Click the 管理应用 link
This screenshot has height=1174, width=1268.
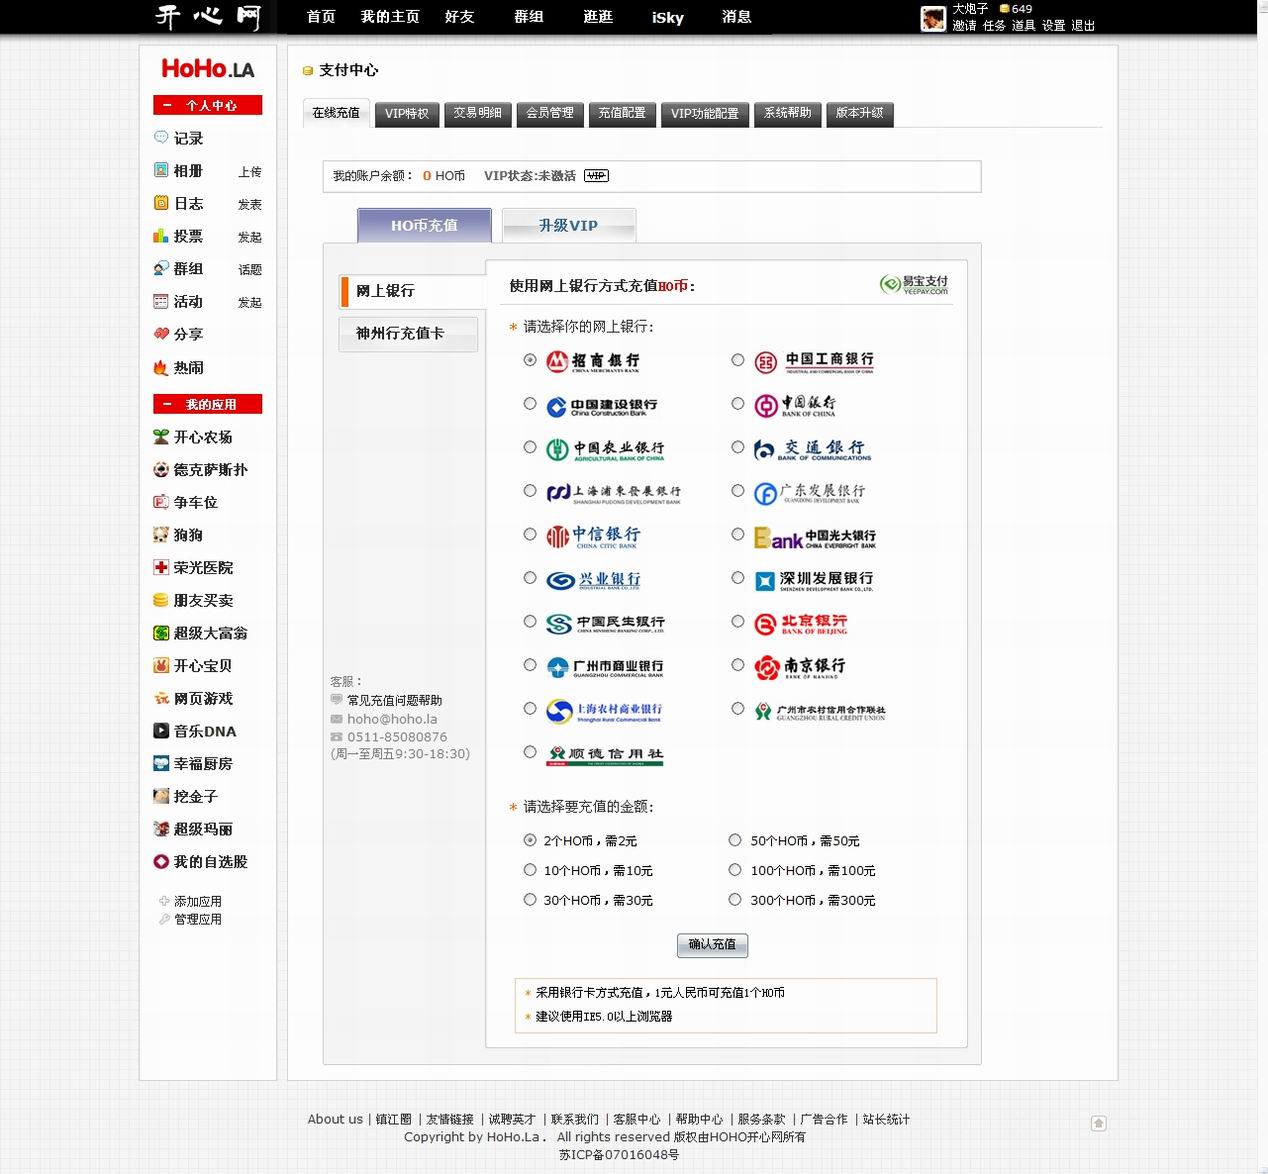pos(198,919)
